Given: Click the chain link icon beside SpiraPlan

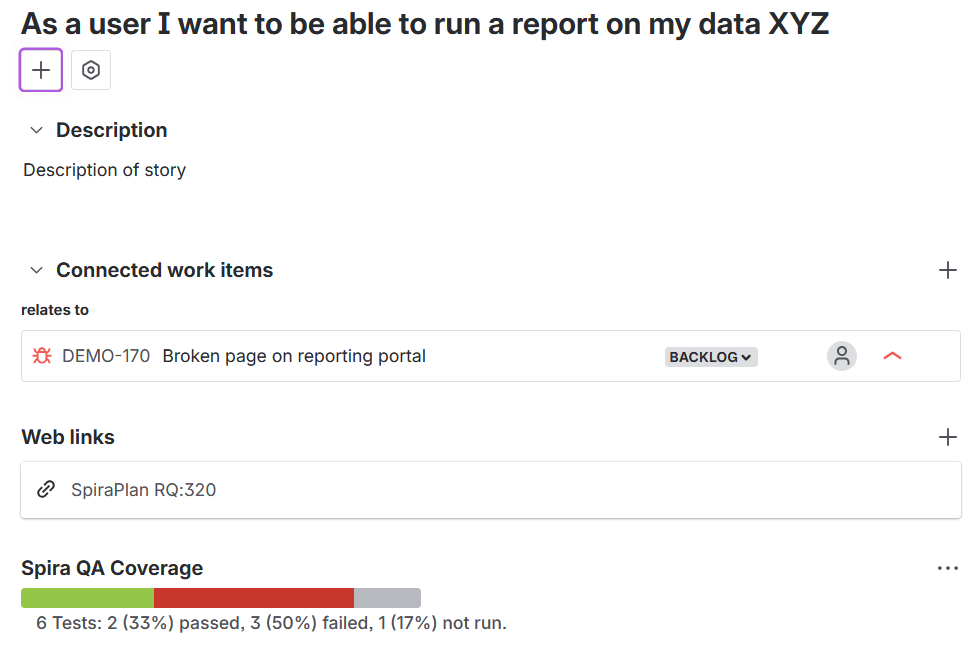Looking at the screenshot, I should pyautogui.click(x=46, y=489).
